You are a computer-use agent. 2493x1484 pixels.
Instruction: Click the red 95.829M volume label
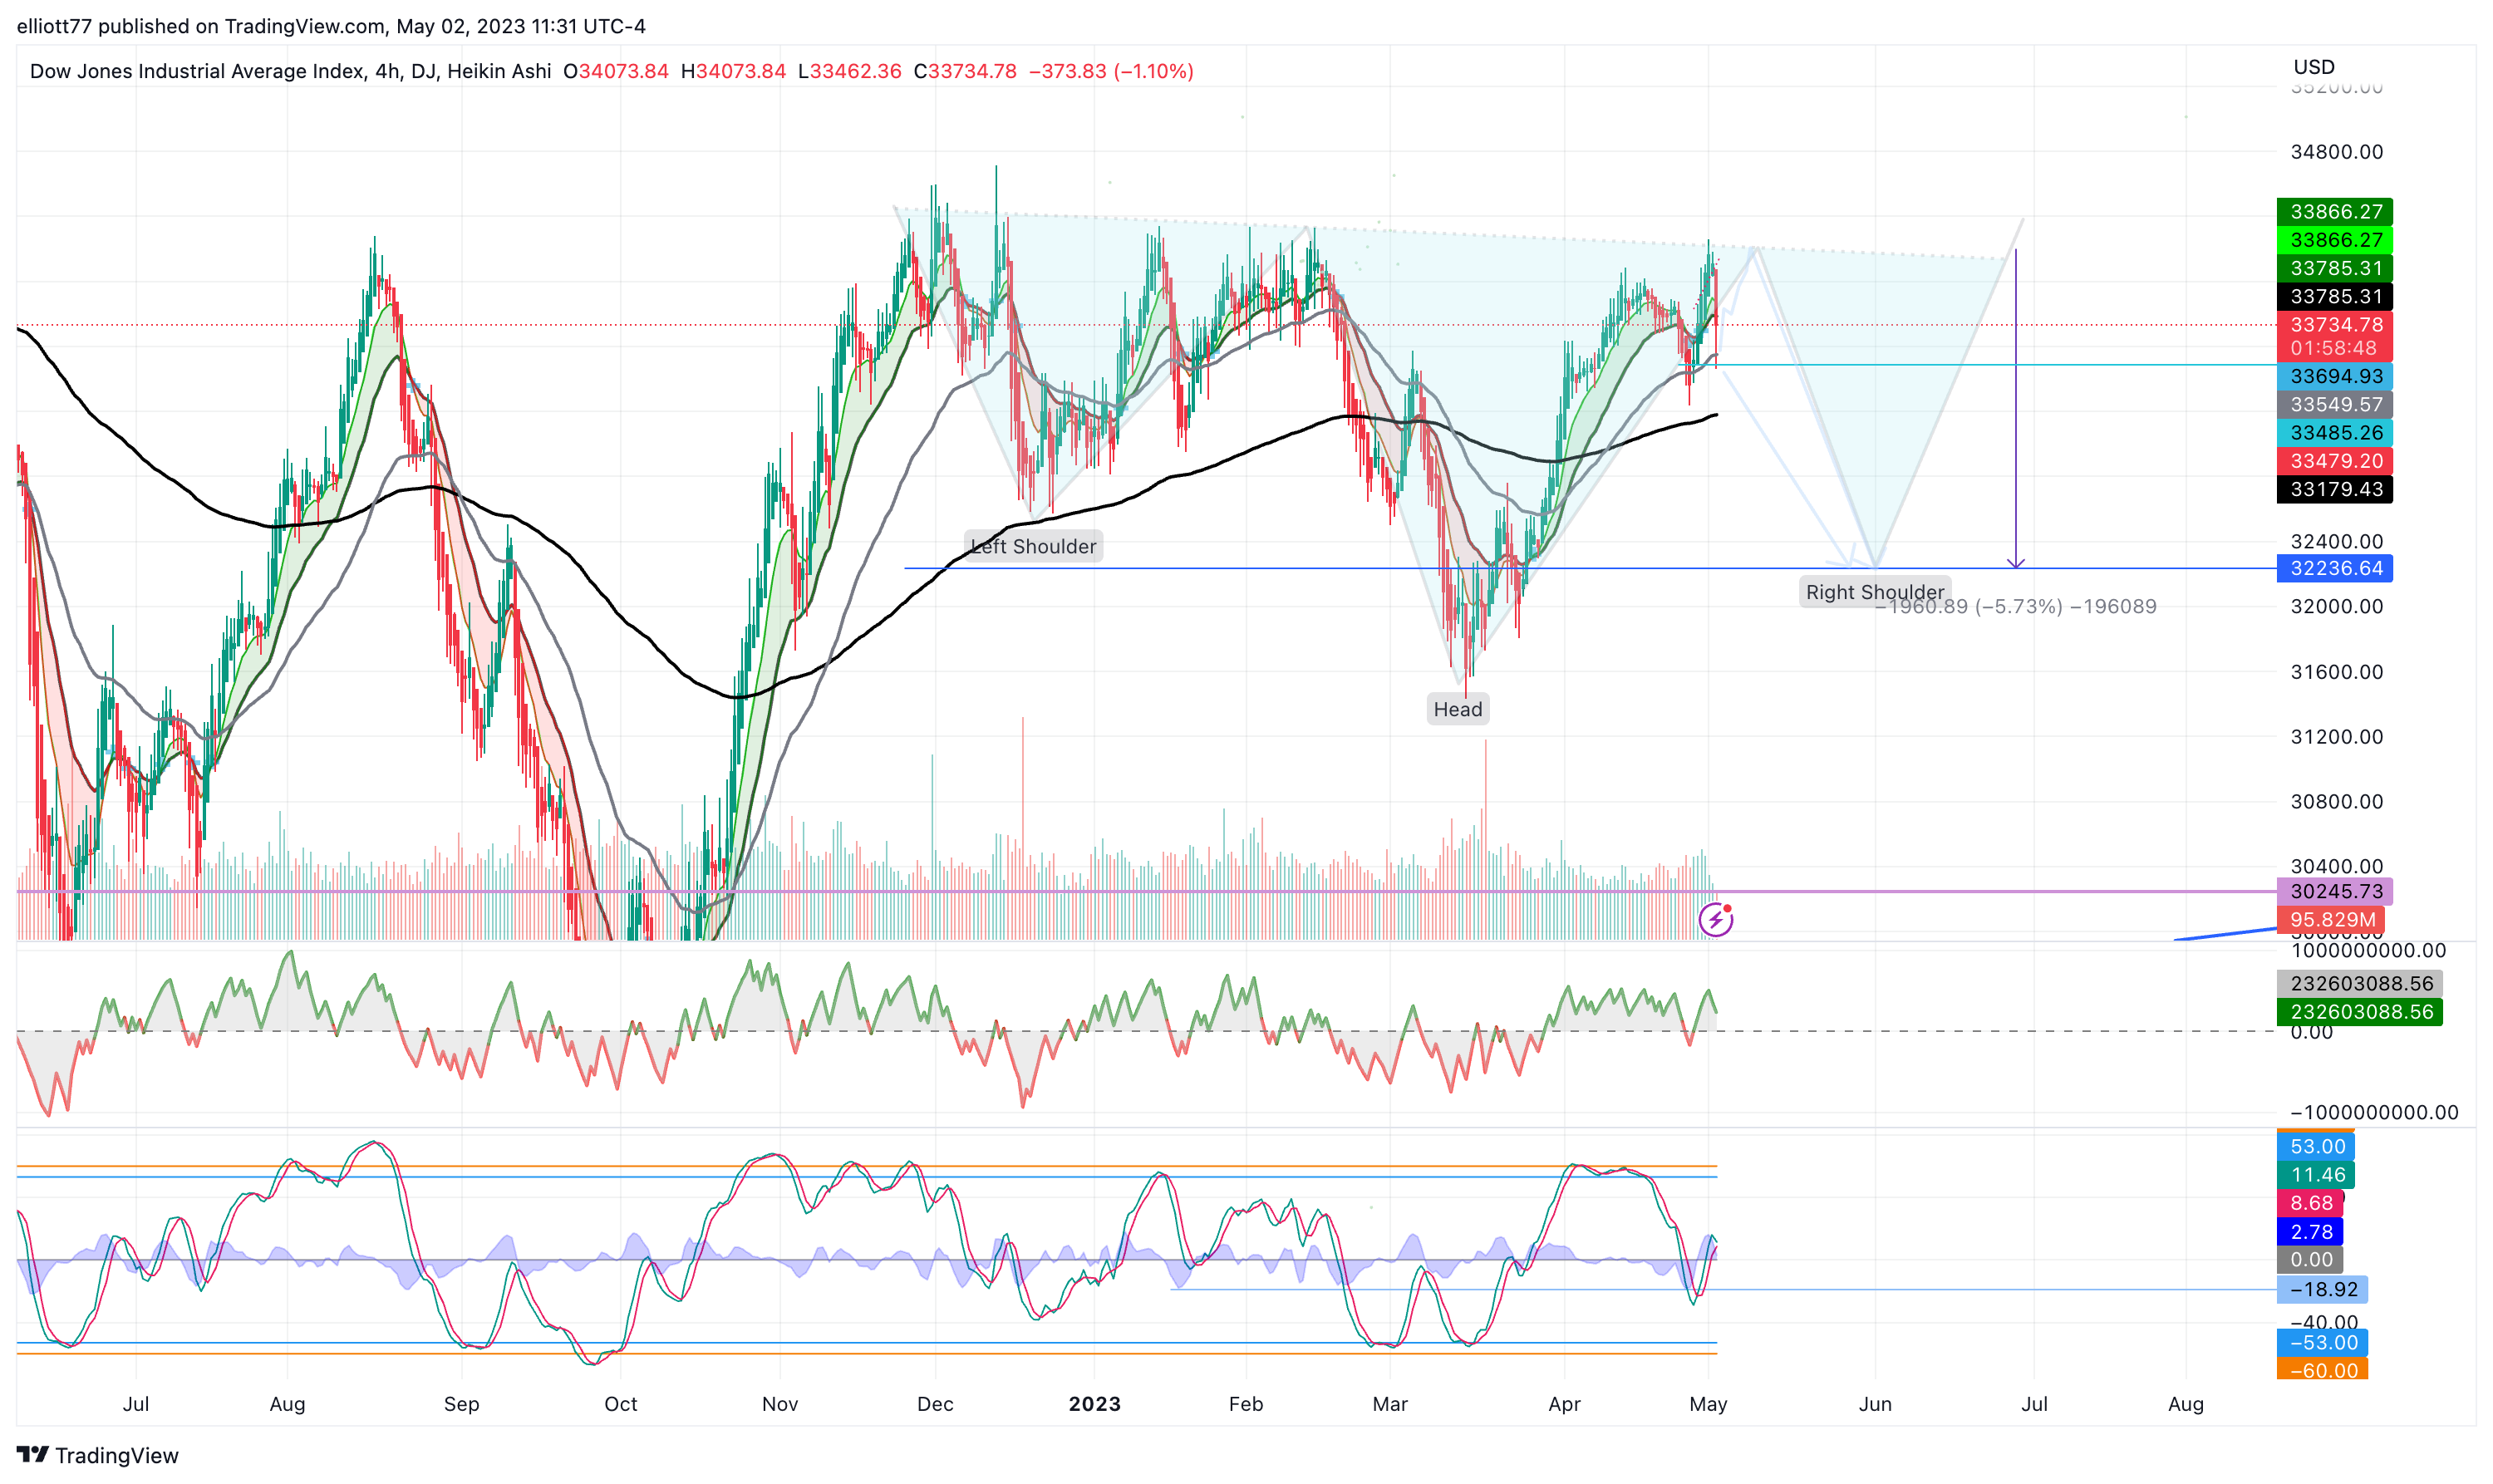click(x=2330, y=919)
